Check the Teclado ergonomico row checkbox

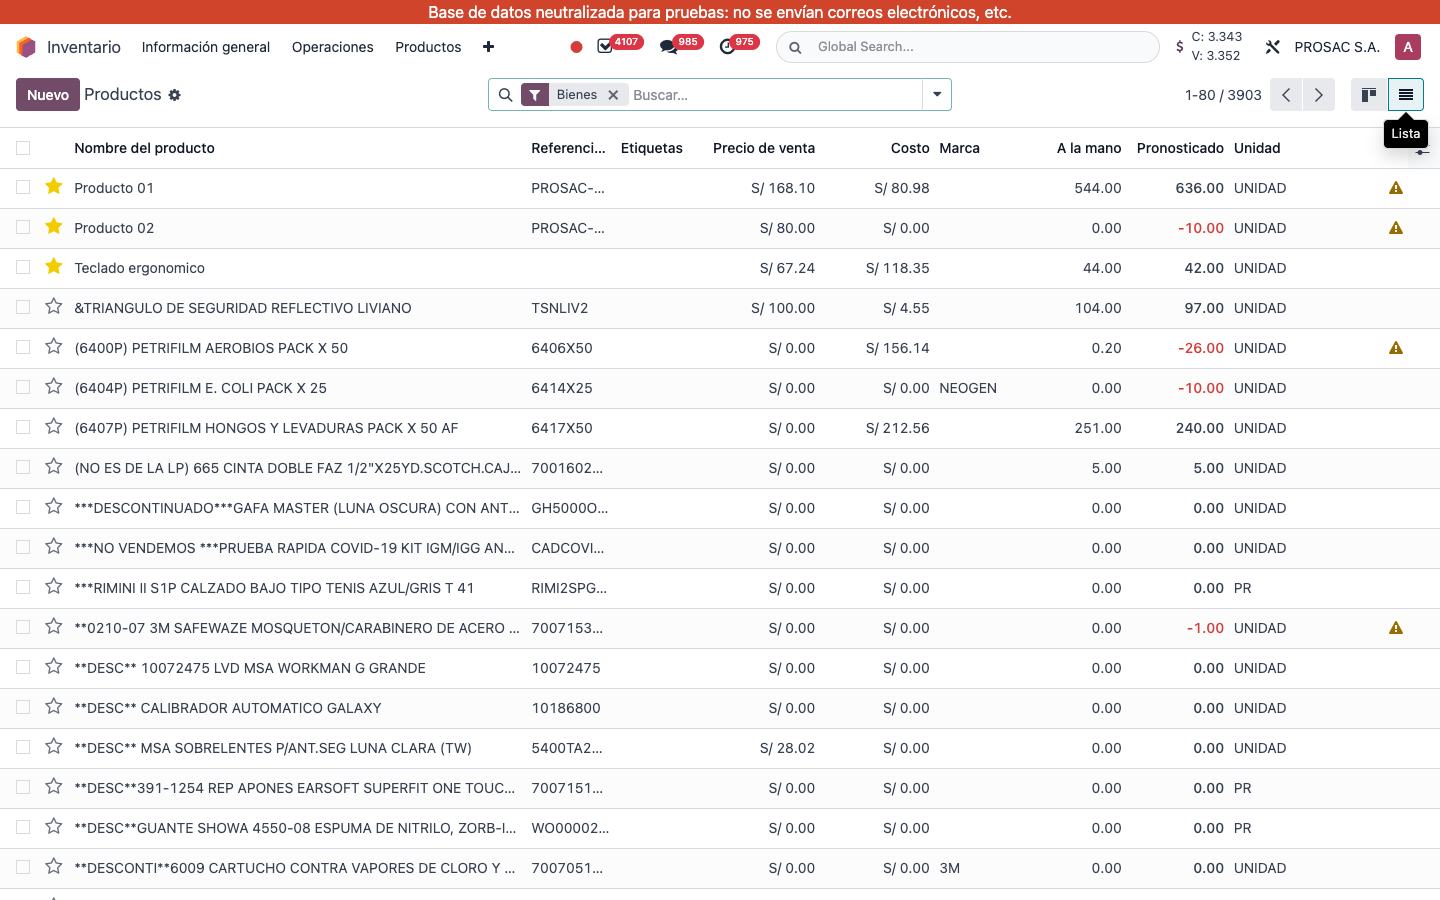pyautogui.click(x=23, y=268)
